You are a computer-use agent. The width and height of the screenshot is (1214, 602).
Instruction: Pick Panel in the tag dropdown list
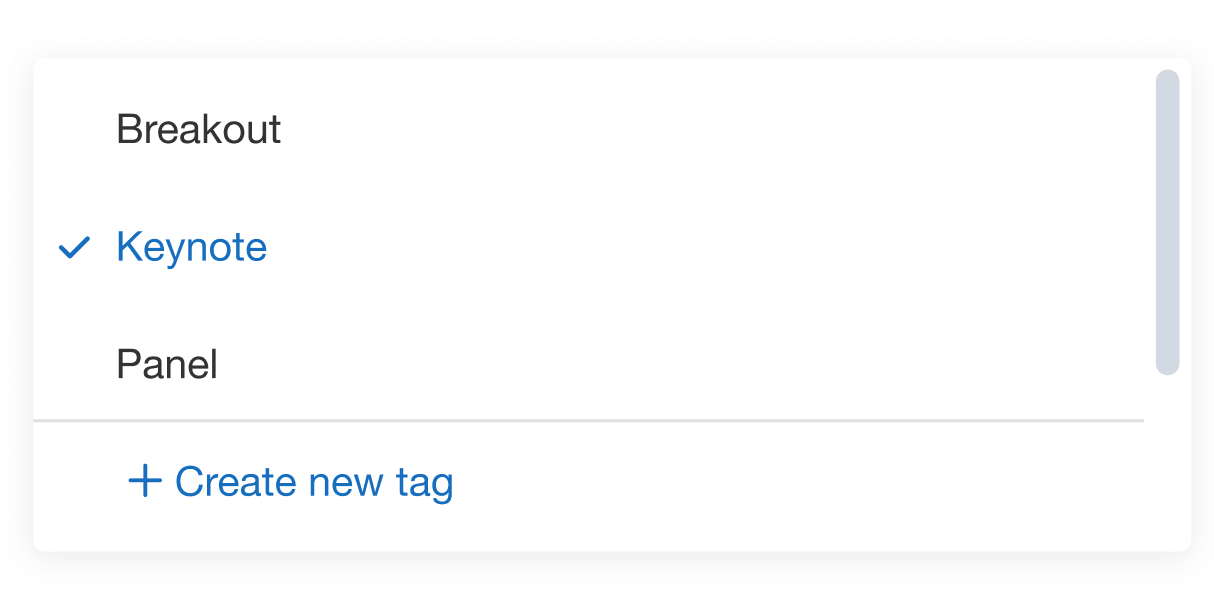coord(167,365)
